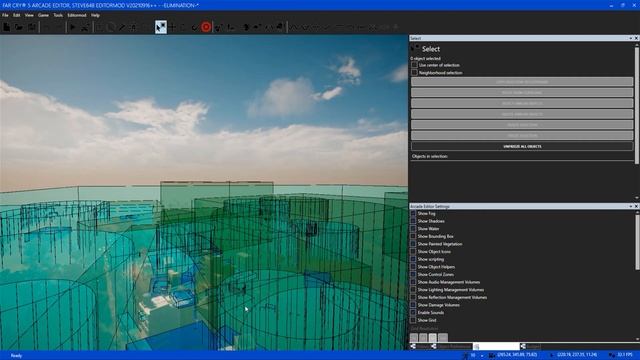Viewport: 640px width, 360px height.
Task: Select the highlighted white bottom tab
Action: coord(496,347)
